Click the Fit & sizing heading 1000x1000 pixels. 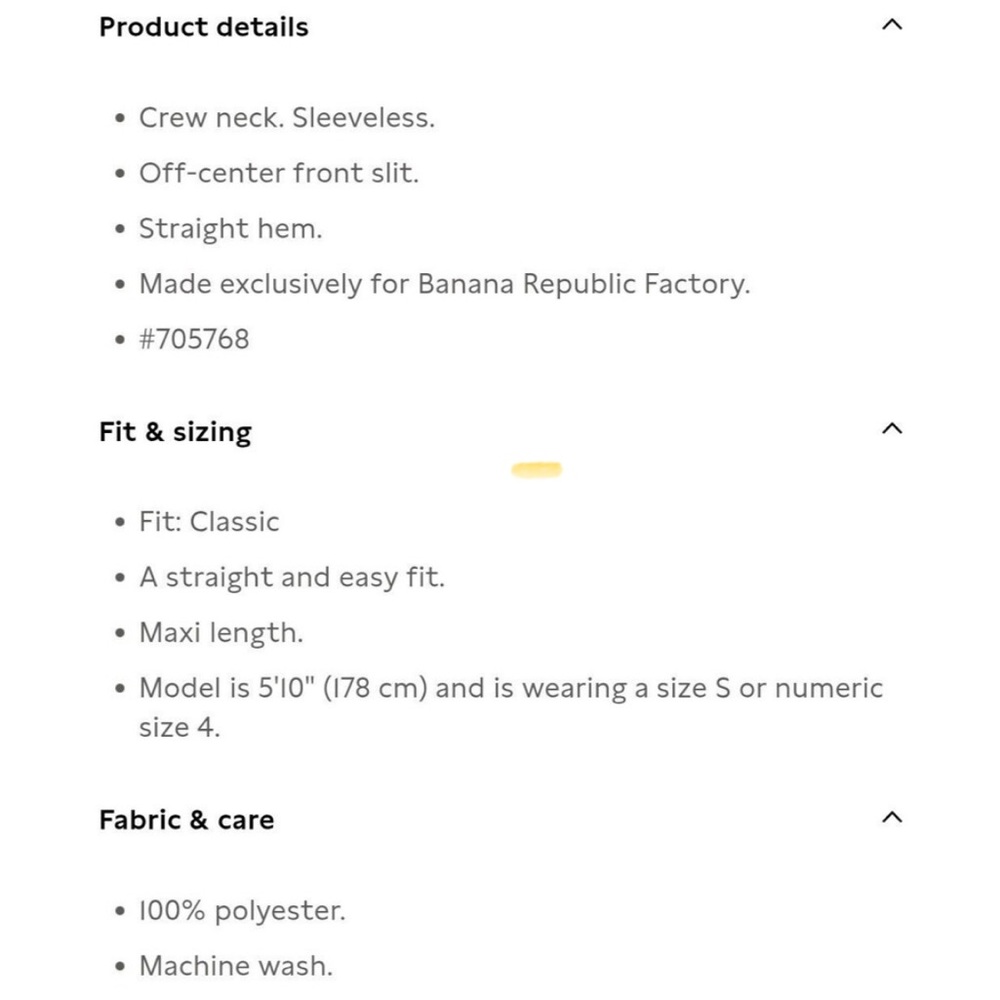click(x=175, y=432)
